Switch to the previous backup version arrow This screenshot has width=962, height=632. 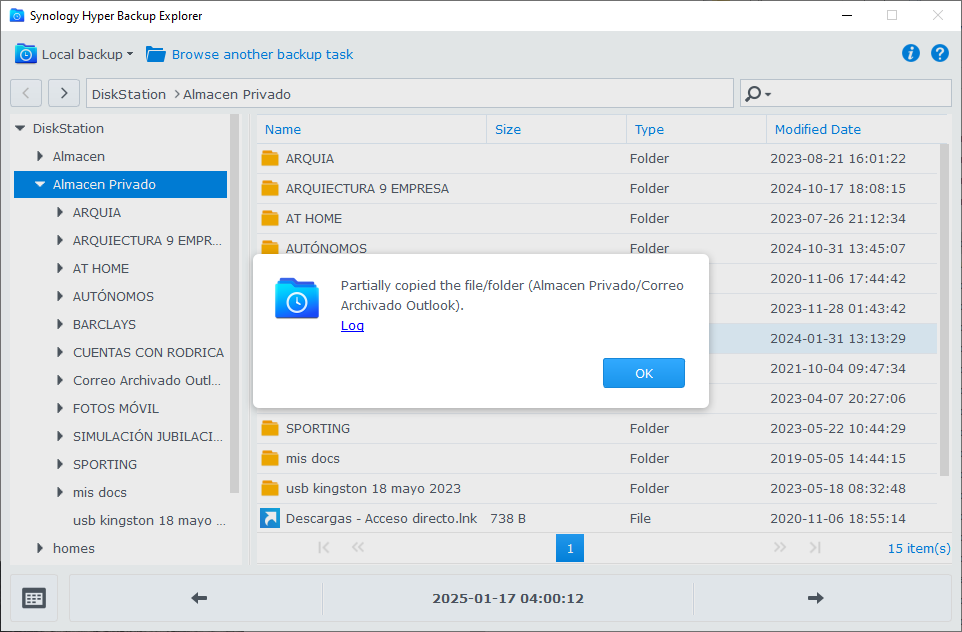point(199,598)
